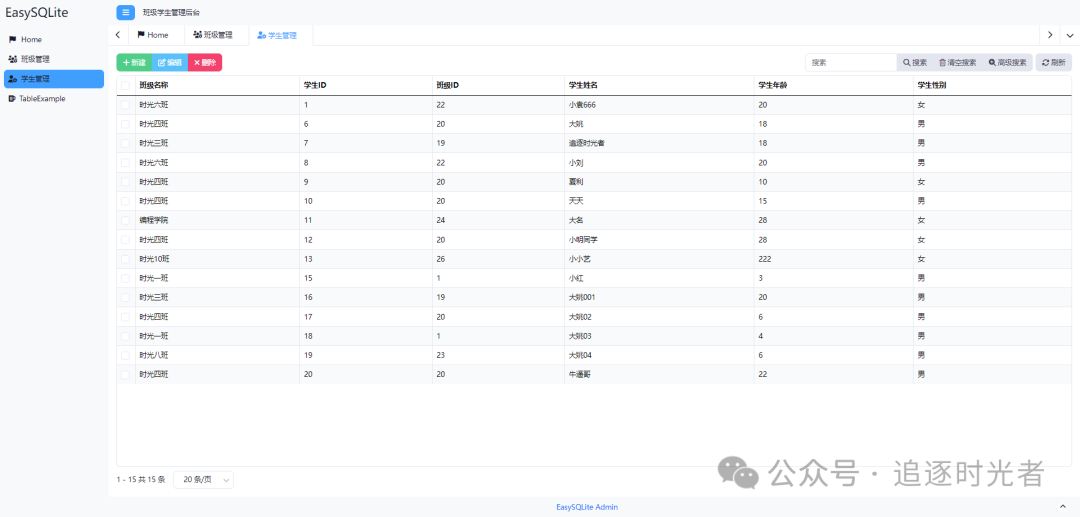This screenshot has width=1080, height=517.
Task: Open the 20 条/页 page size dropdown
Action: [204, 480]
